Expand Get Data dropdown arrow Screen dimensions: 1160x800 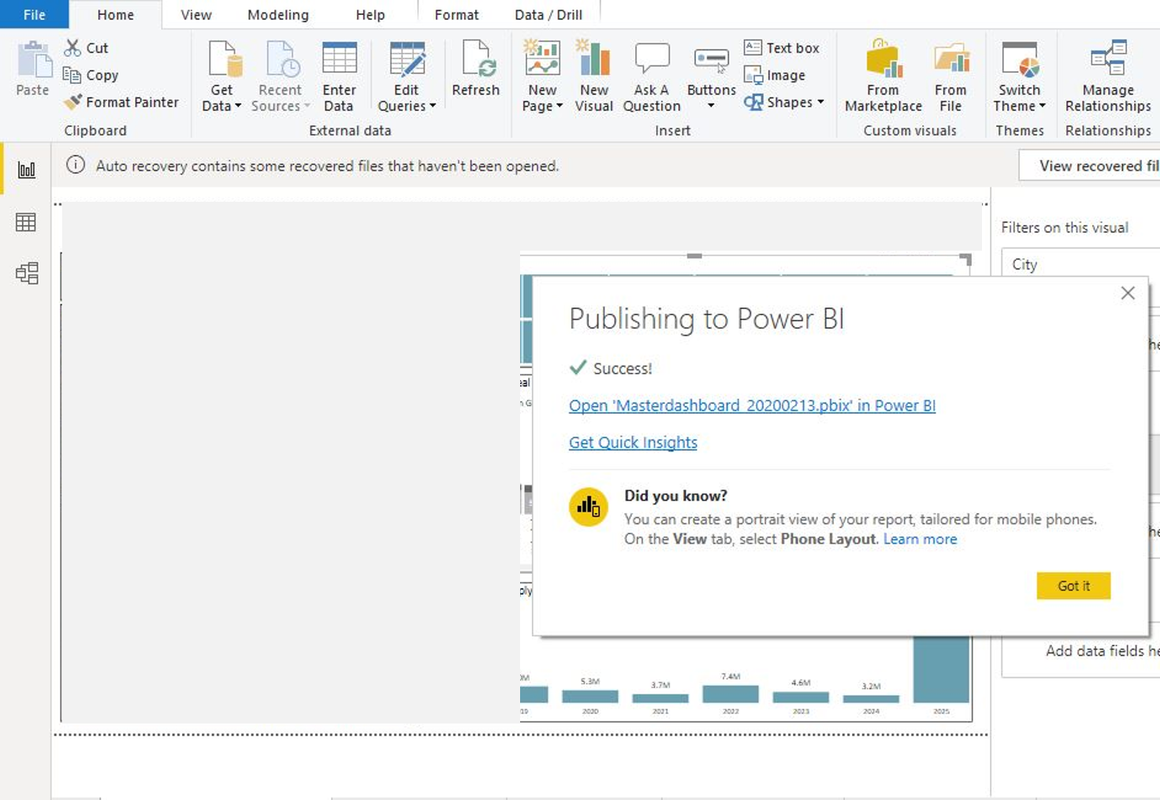pos(238,107)
